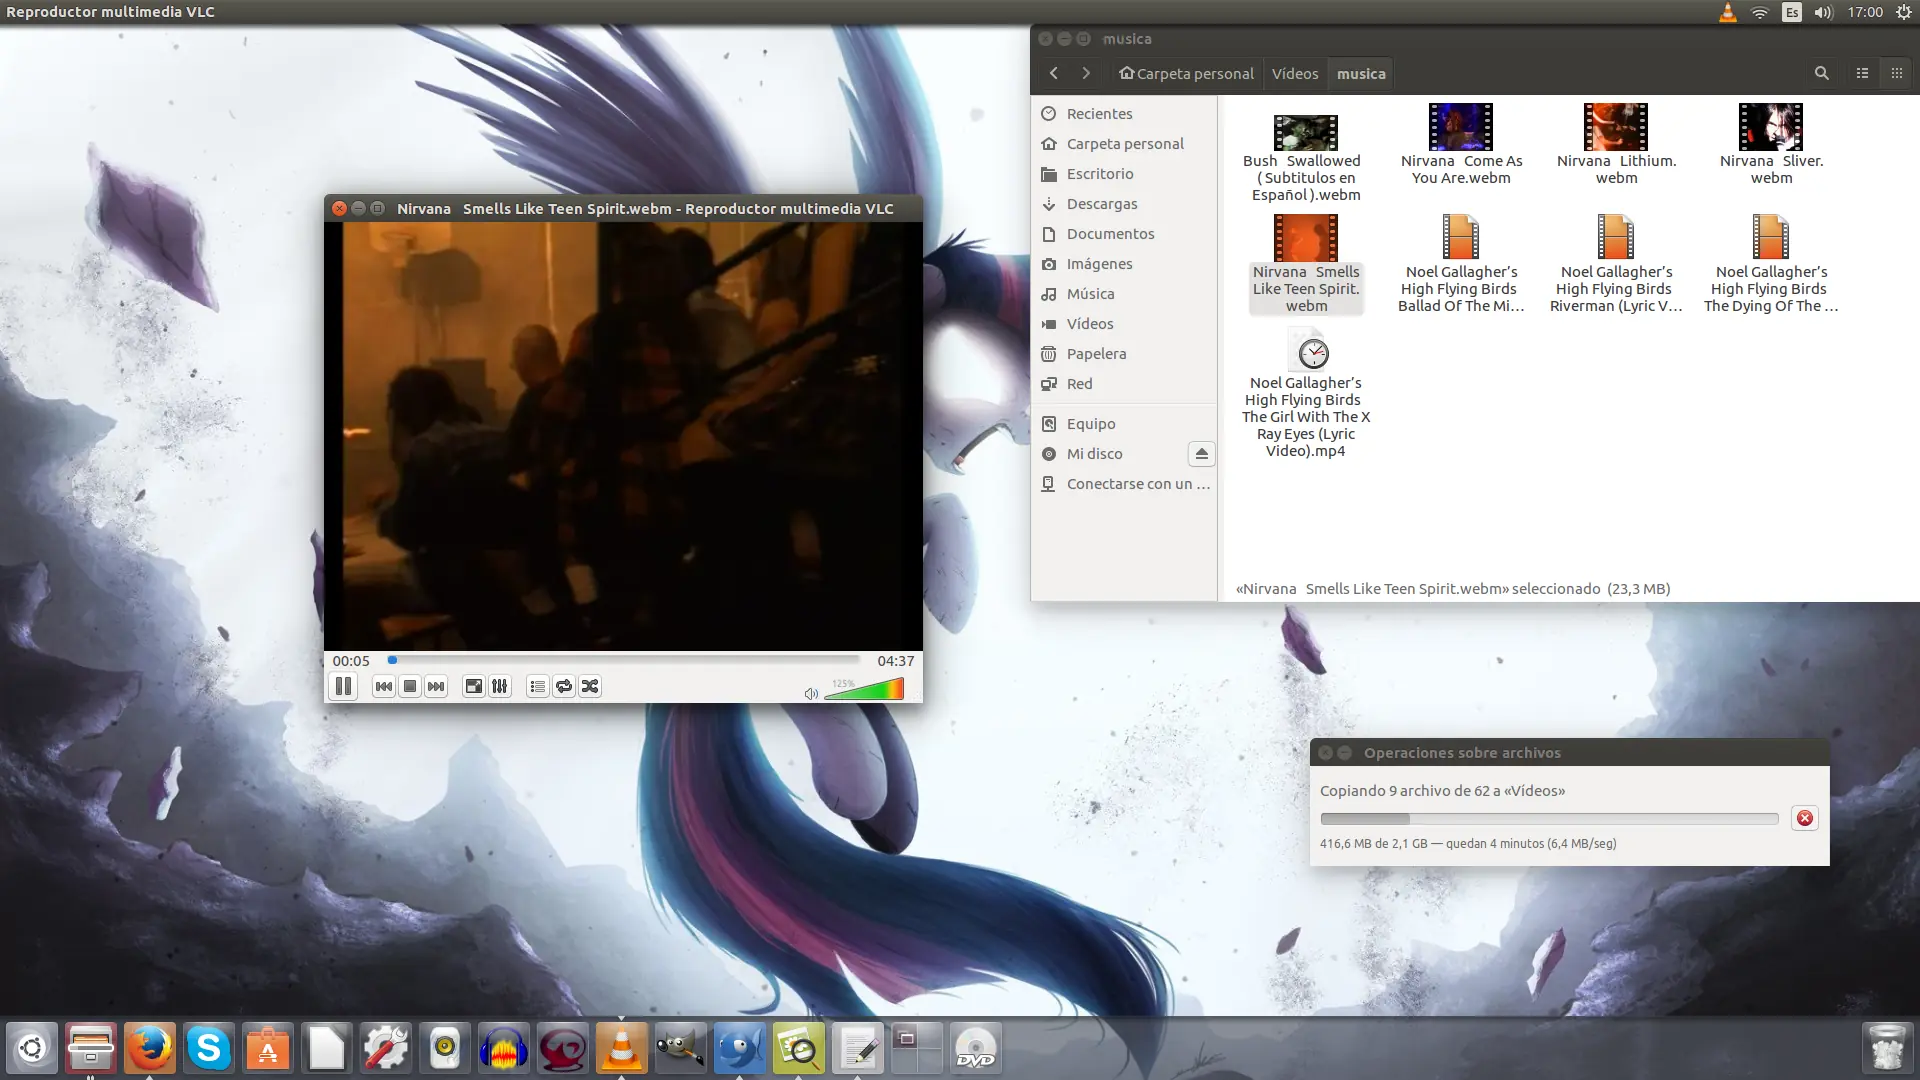Screen dimensions: 1920x1080
Task: Open Carpeta personal from breadcrumb
Action: coord(1187,73)
